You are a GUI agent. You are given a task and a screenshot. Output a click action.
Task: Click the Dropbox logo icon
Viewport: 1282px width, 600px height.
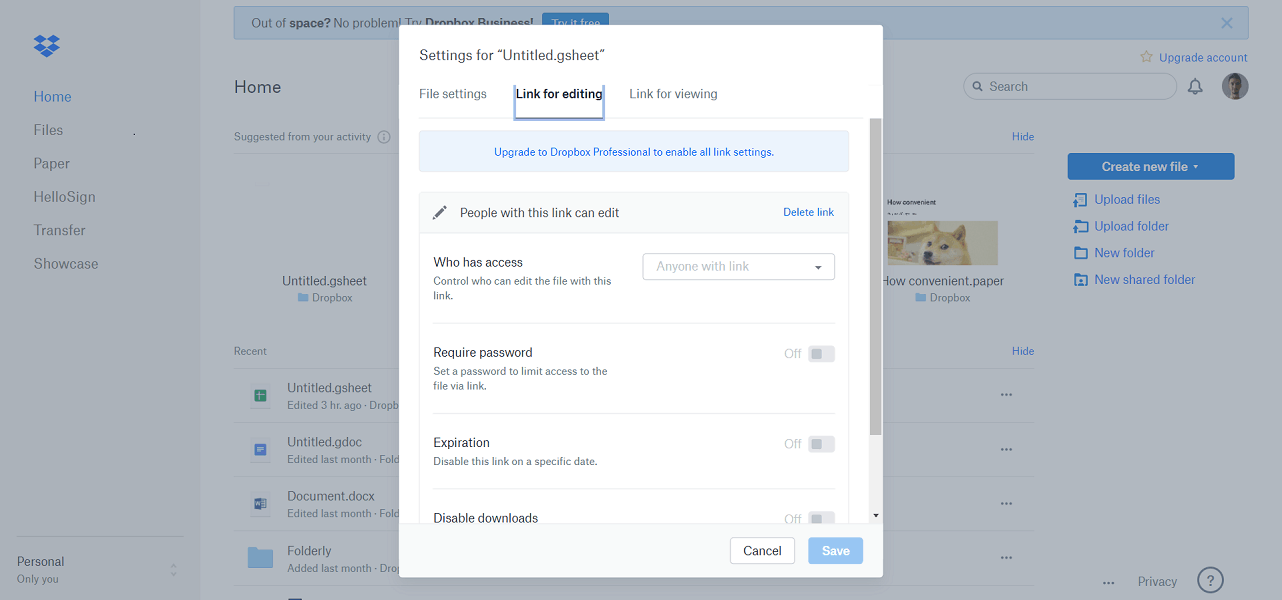pyautogui.click(x=46, y=45)
